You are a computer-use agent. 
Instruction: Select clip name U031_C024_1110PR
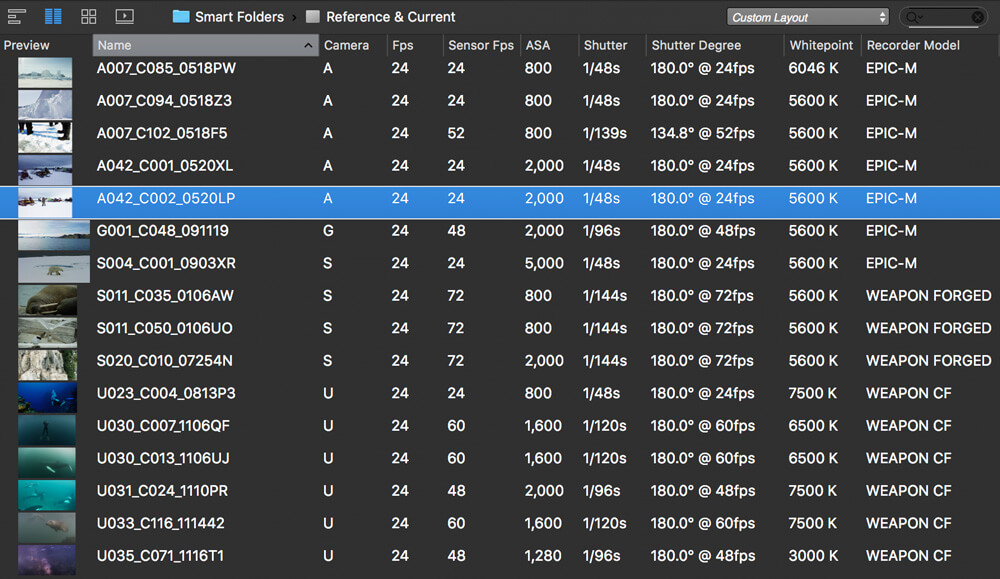(162, 491)
